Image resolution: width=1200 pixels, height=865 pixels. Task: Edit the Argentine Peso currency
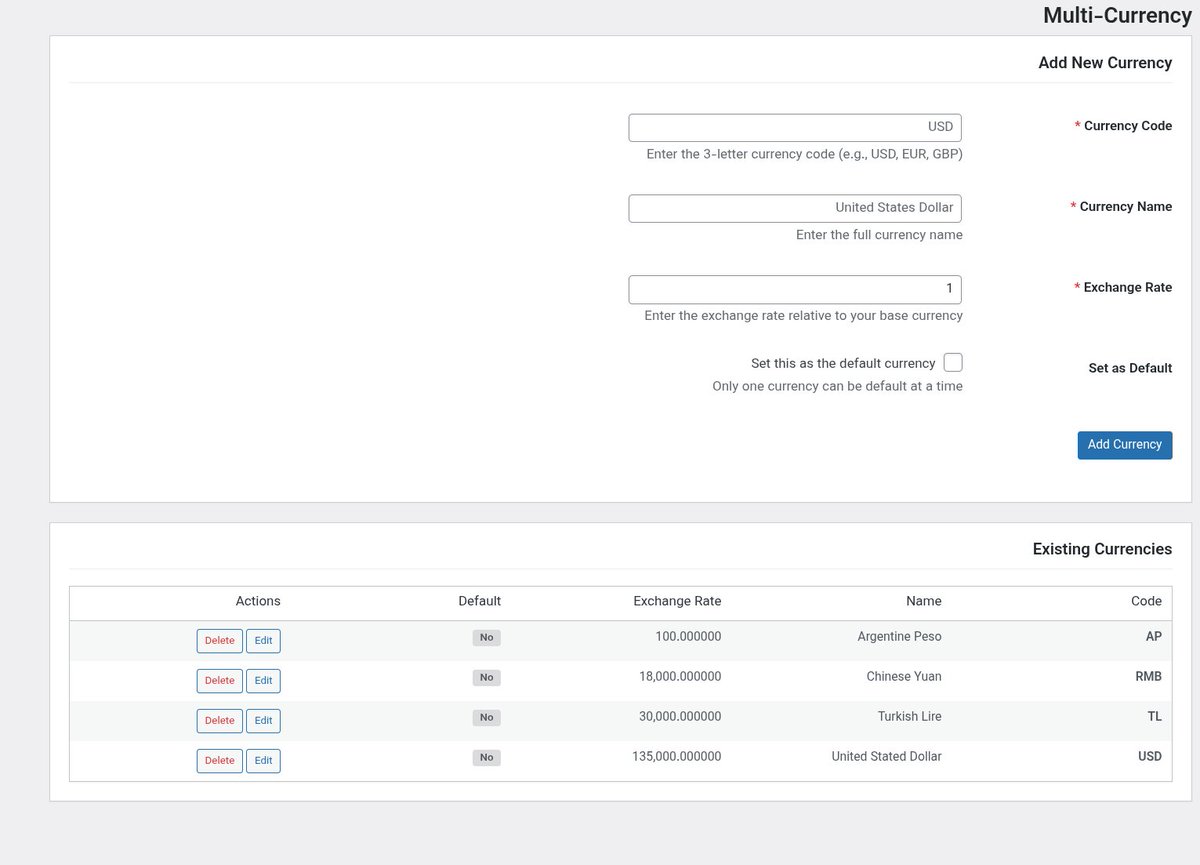[x=263, y=641]
